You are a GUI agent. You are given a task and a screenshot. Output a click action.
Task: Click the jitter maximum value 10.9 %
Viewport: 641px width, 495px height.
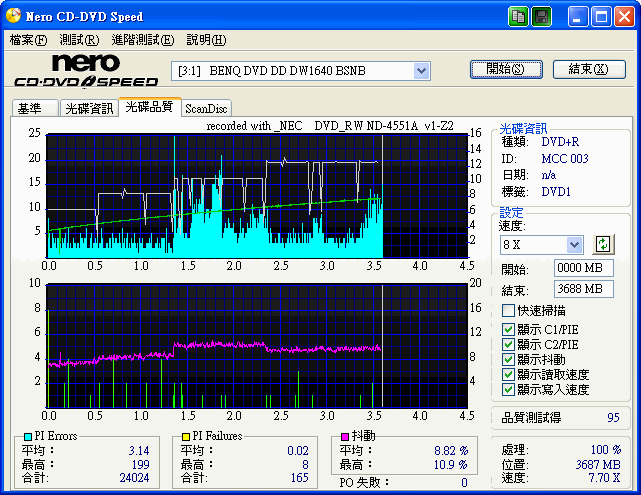pos(451,465)
